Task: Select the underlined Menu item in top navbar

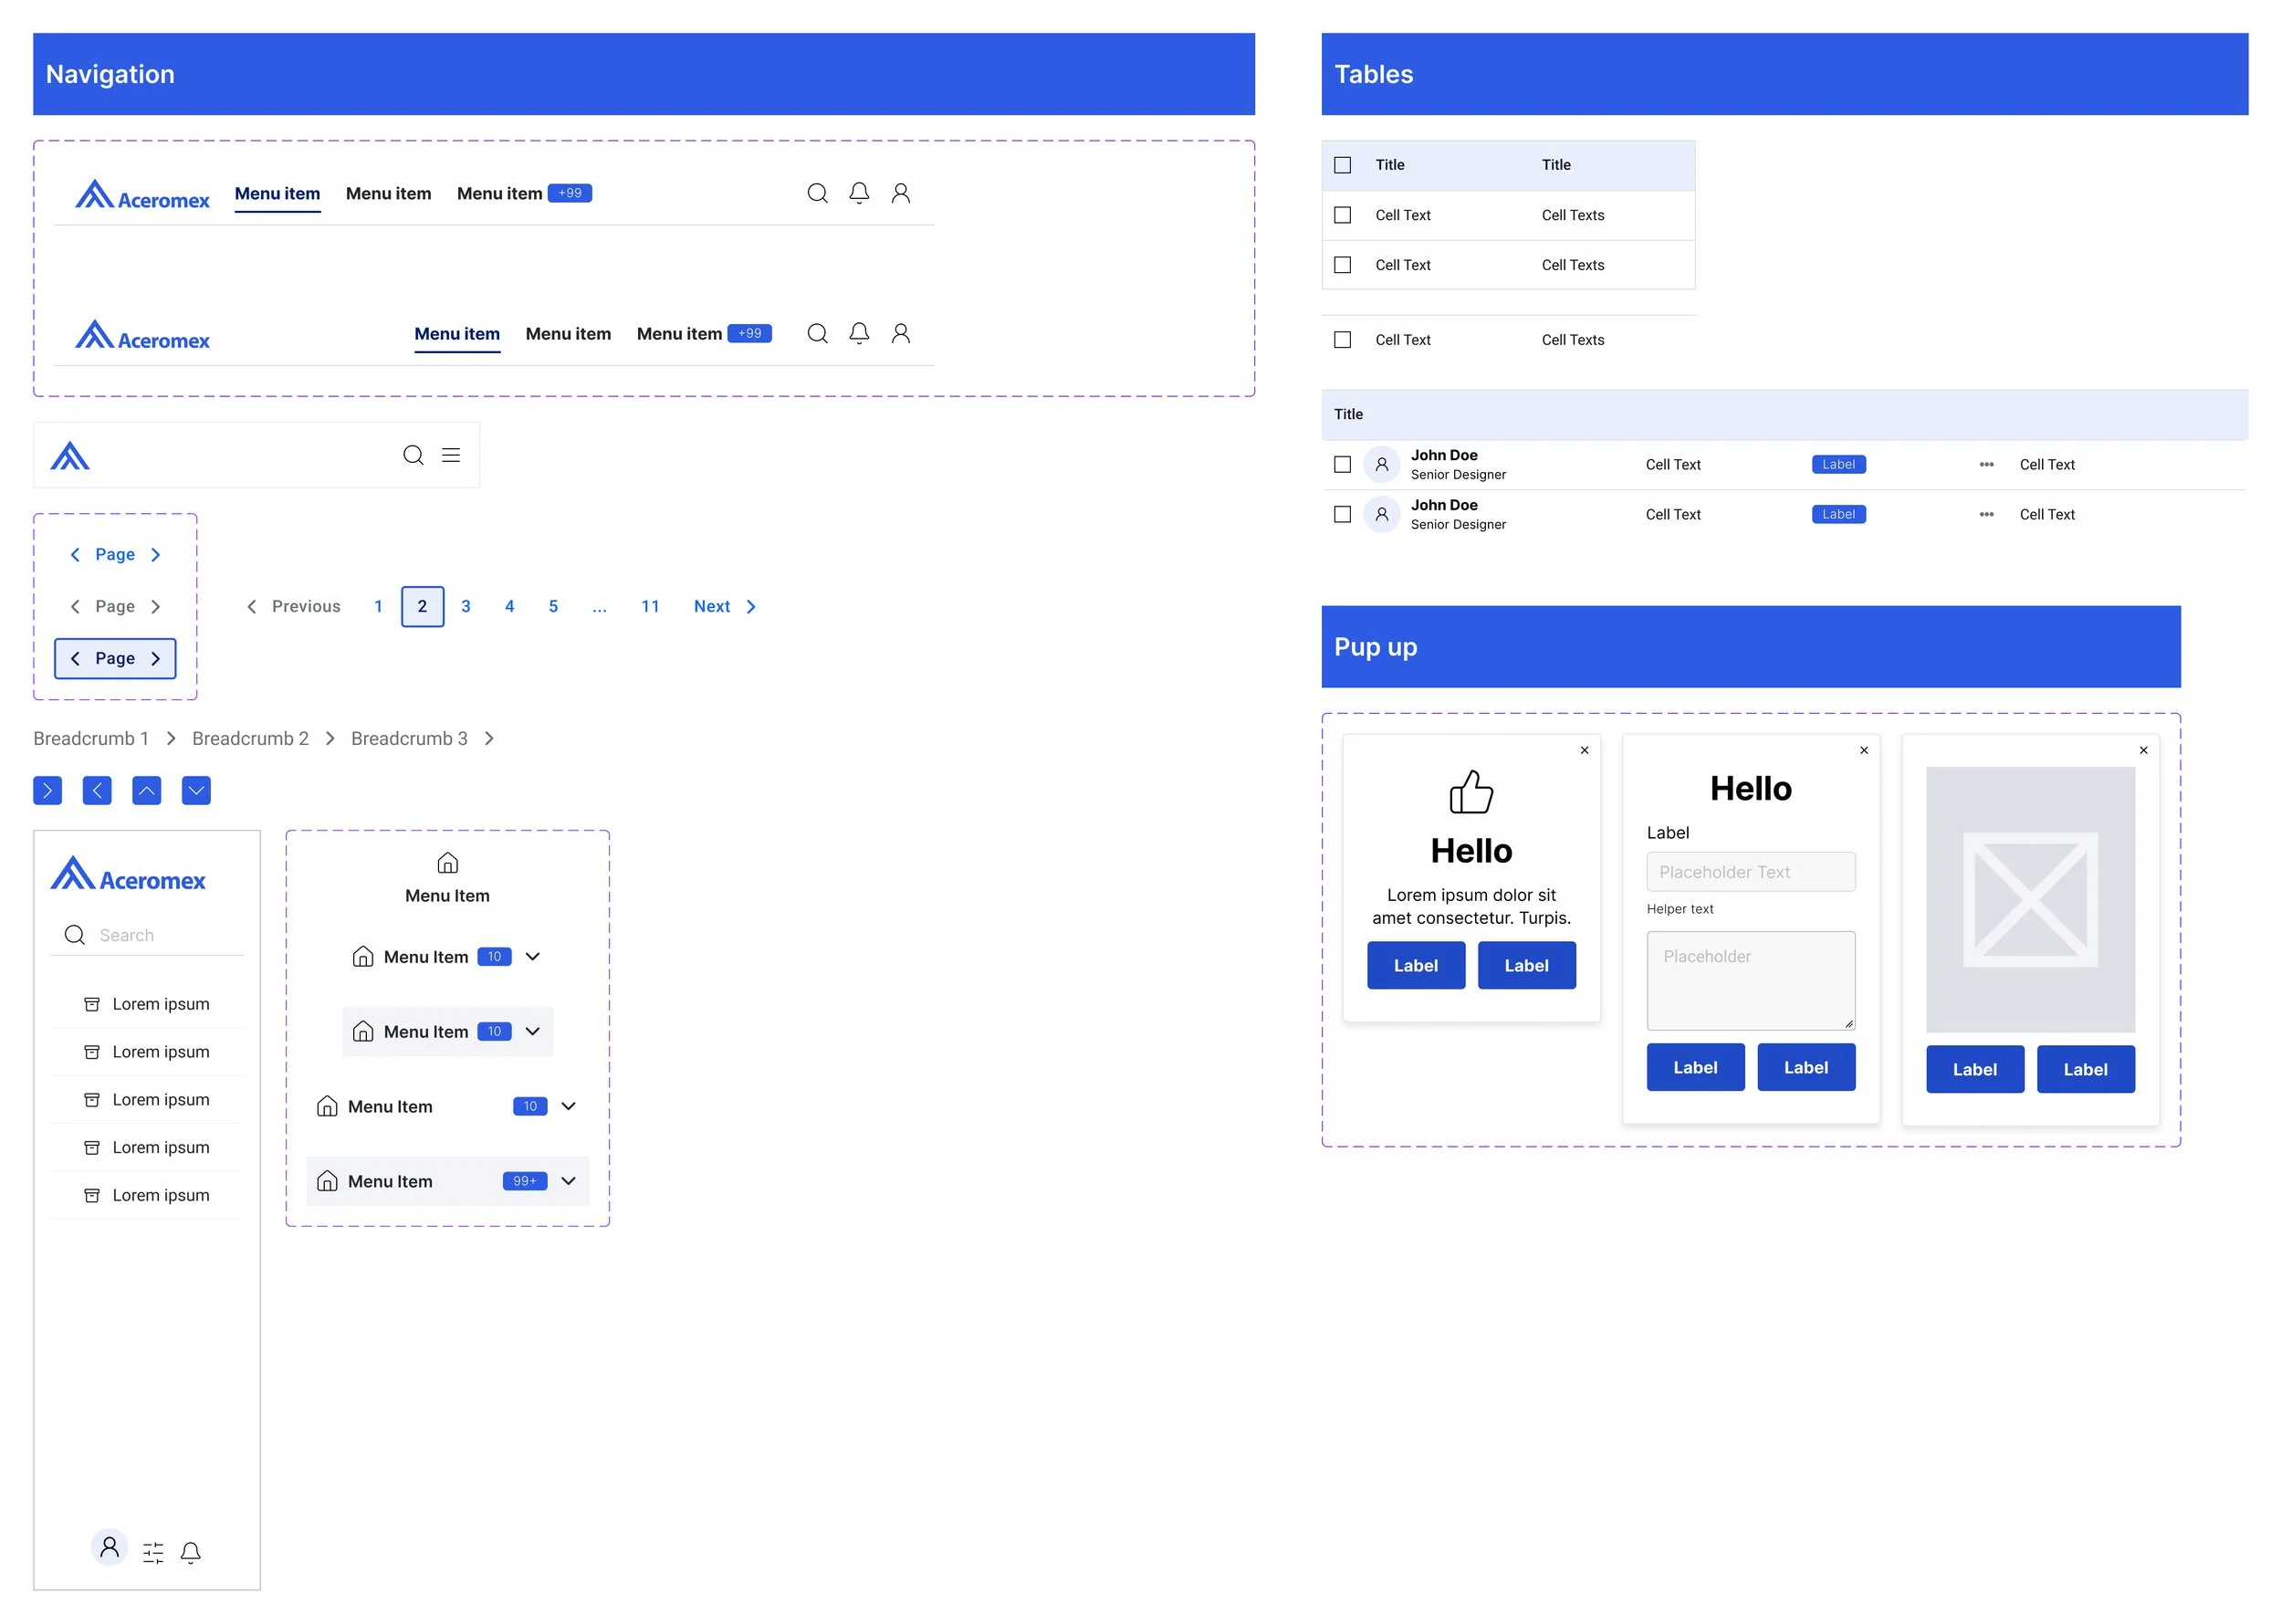Action: click(x=277, y=194)
